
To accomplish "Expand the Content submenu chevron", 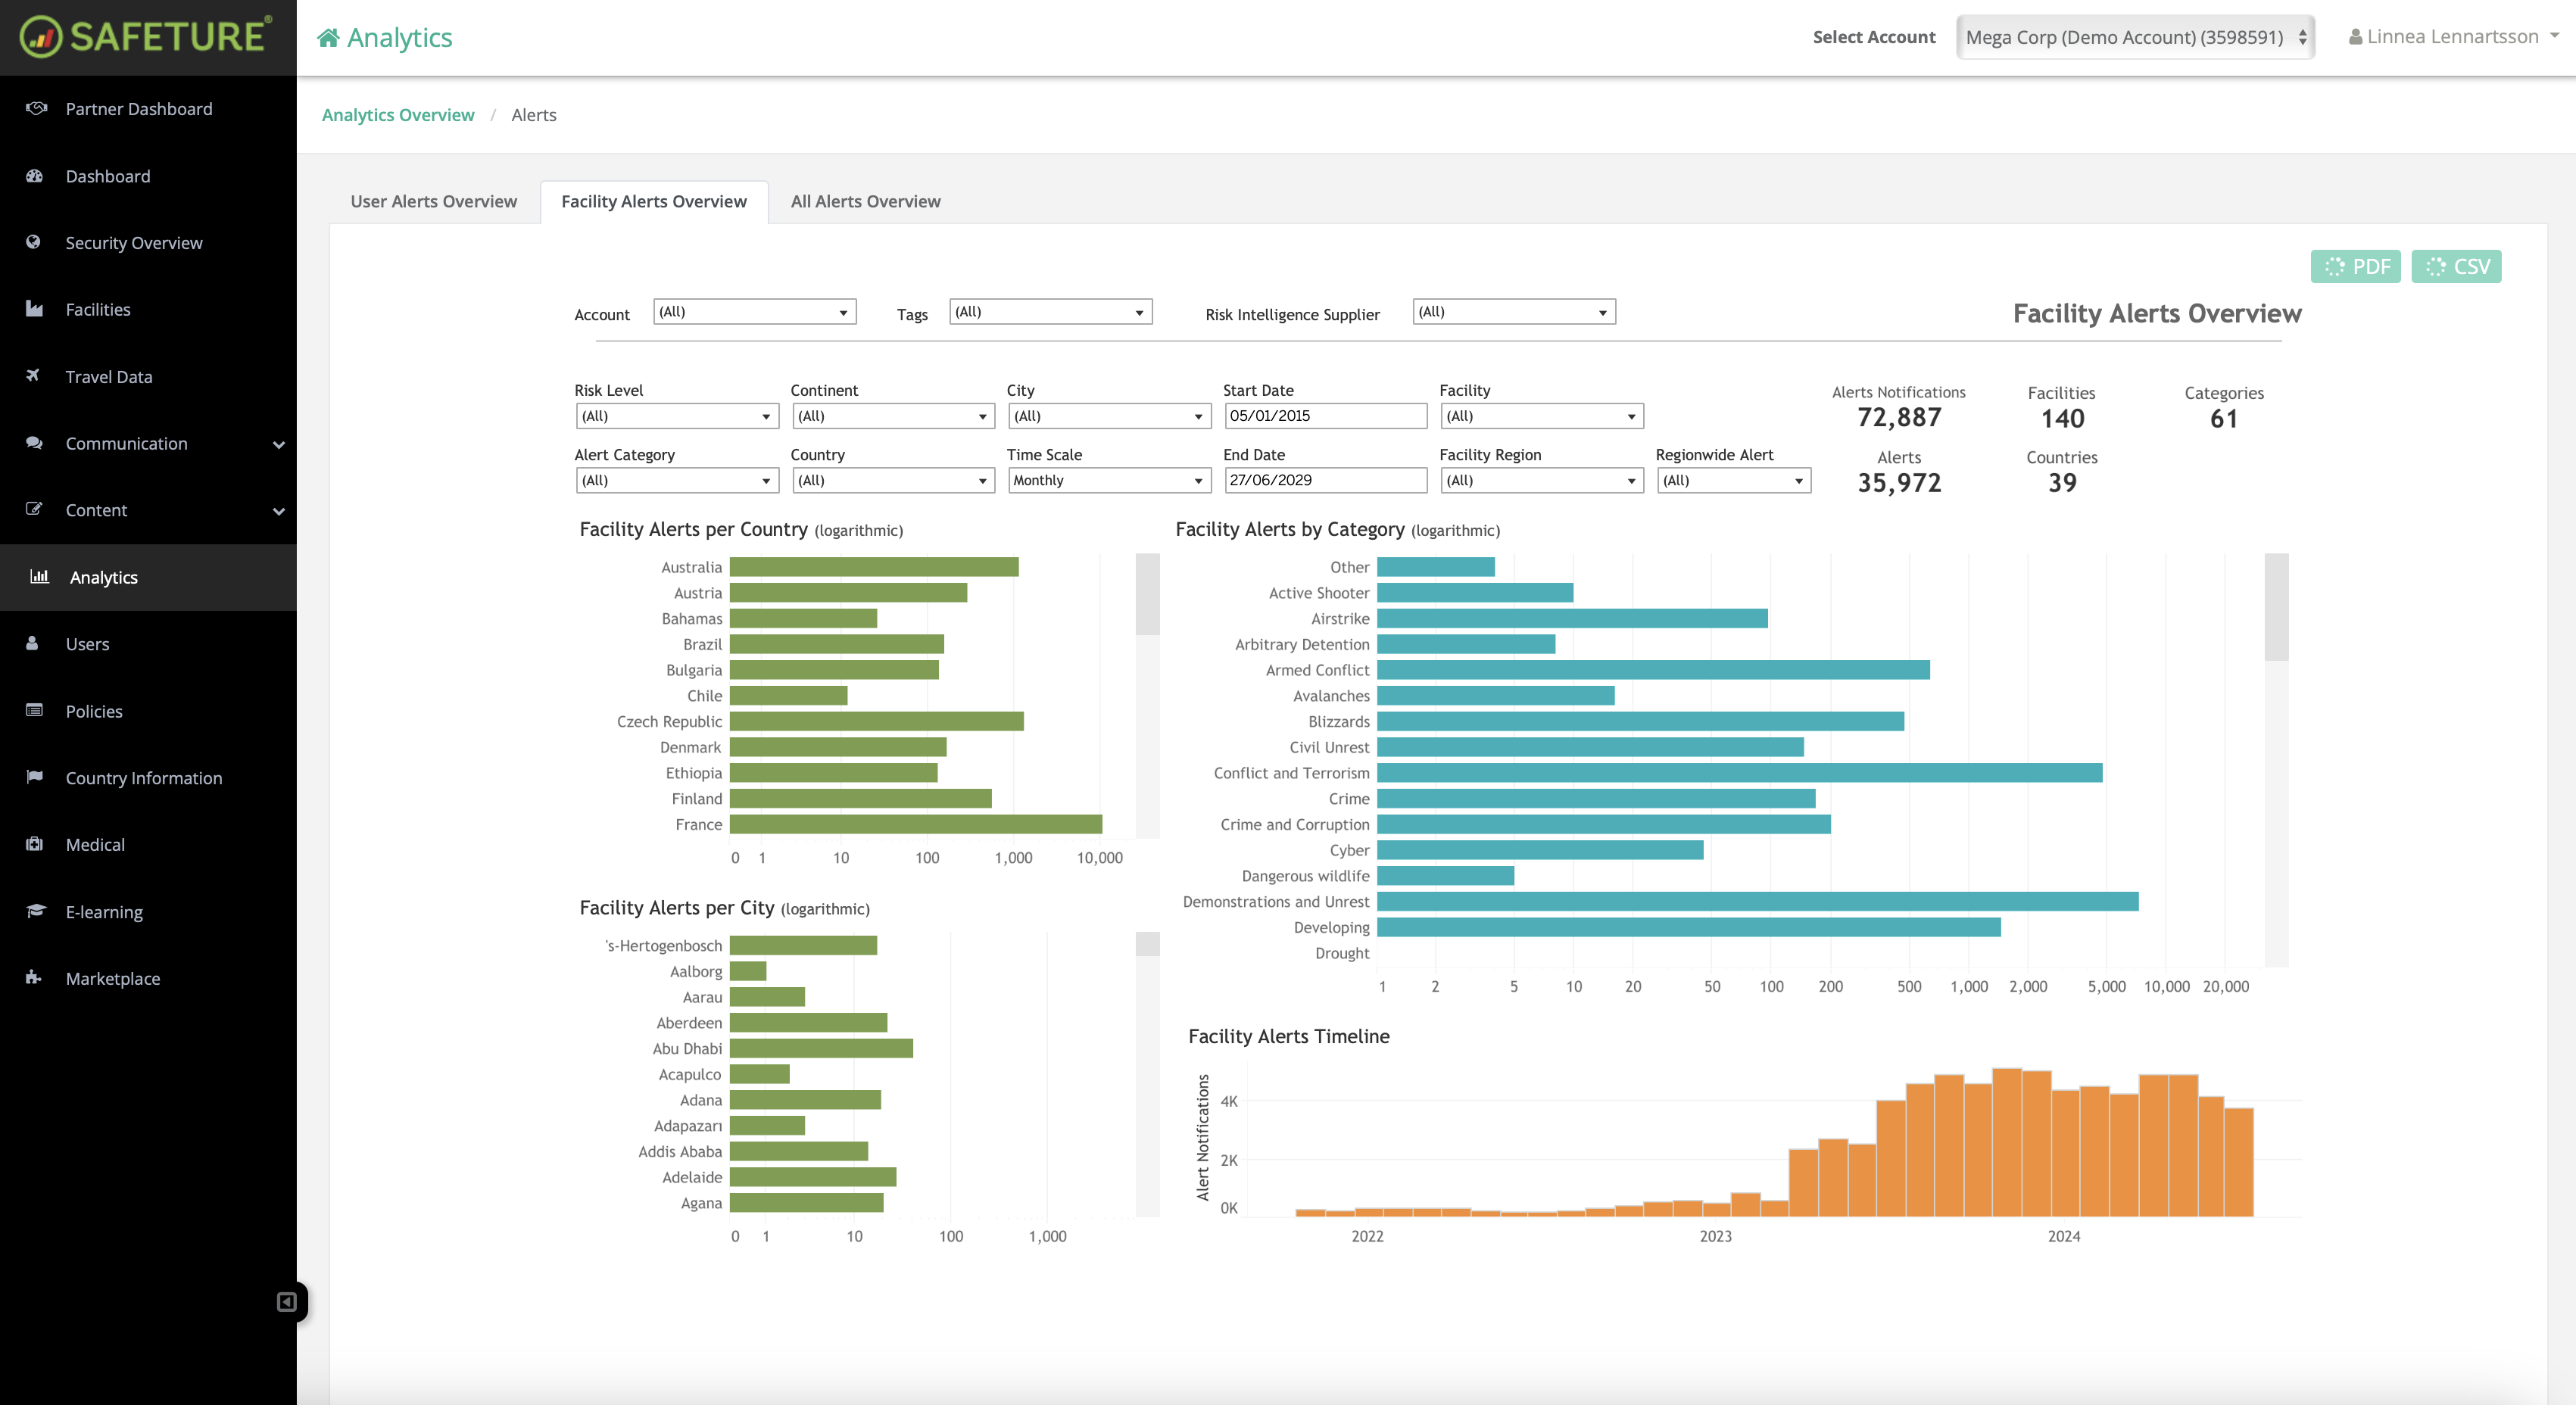I will (x=279, y=511).
